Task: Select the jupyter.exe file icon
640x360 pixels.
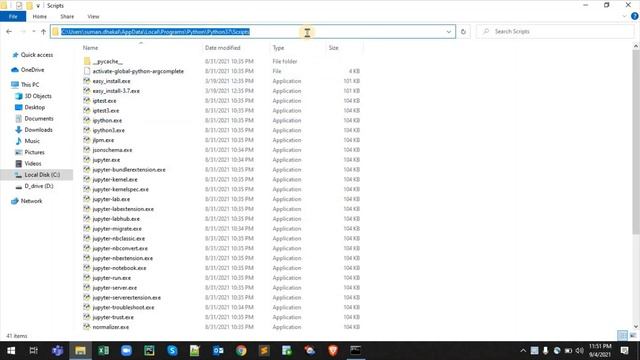Action: pyautogui.click(x=87, y=160)
